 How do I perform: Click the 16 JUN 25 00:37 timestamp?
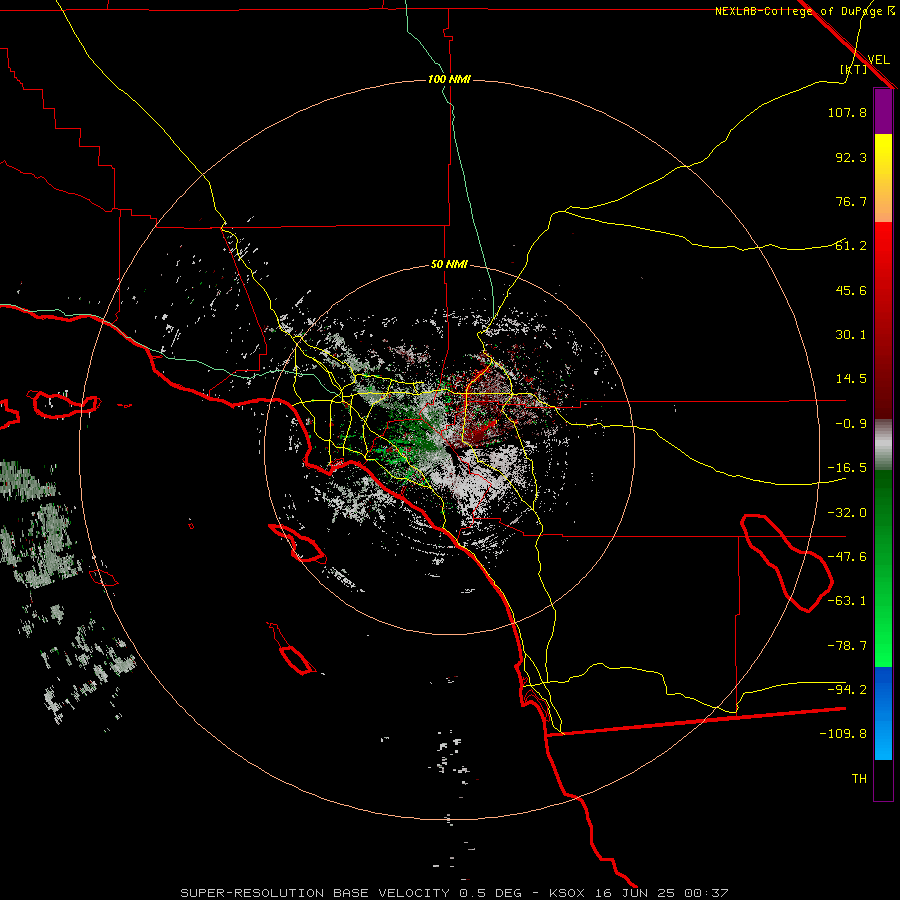tap(661, 893)
